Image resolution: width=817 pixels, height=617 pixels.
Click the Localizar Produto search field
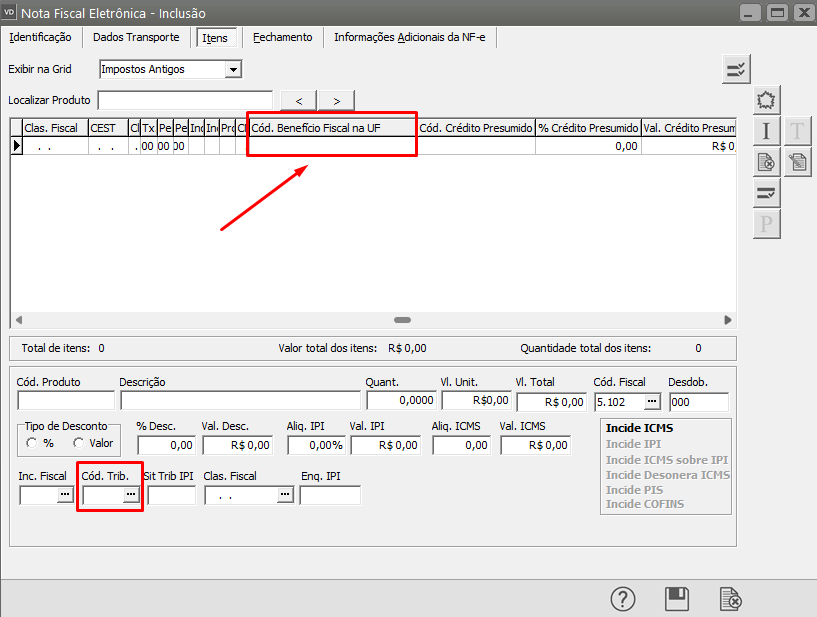click(x=186, y=100)
